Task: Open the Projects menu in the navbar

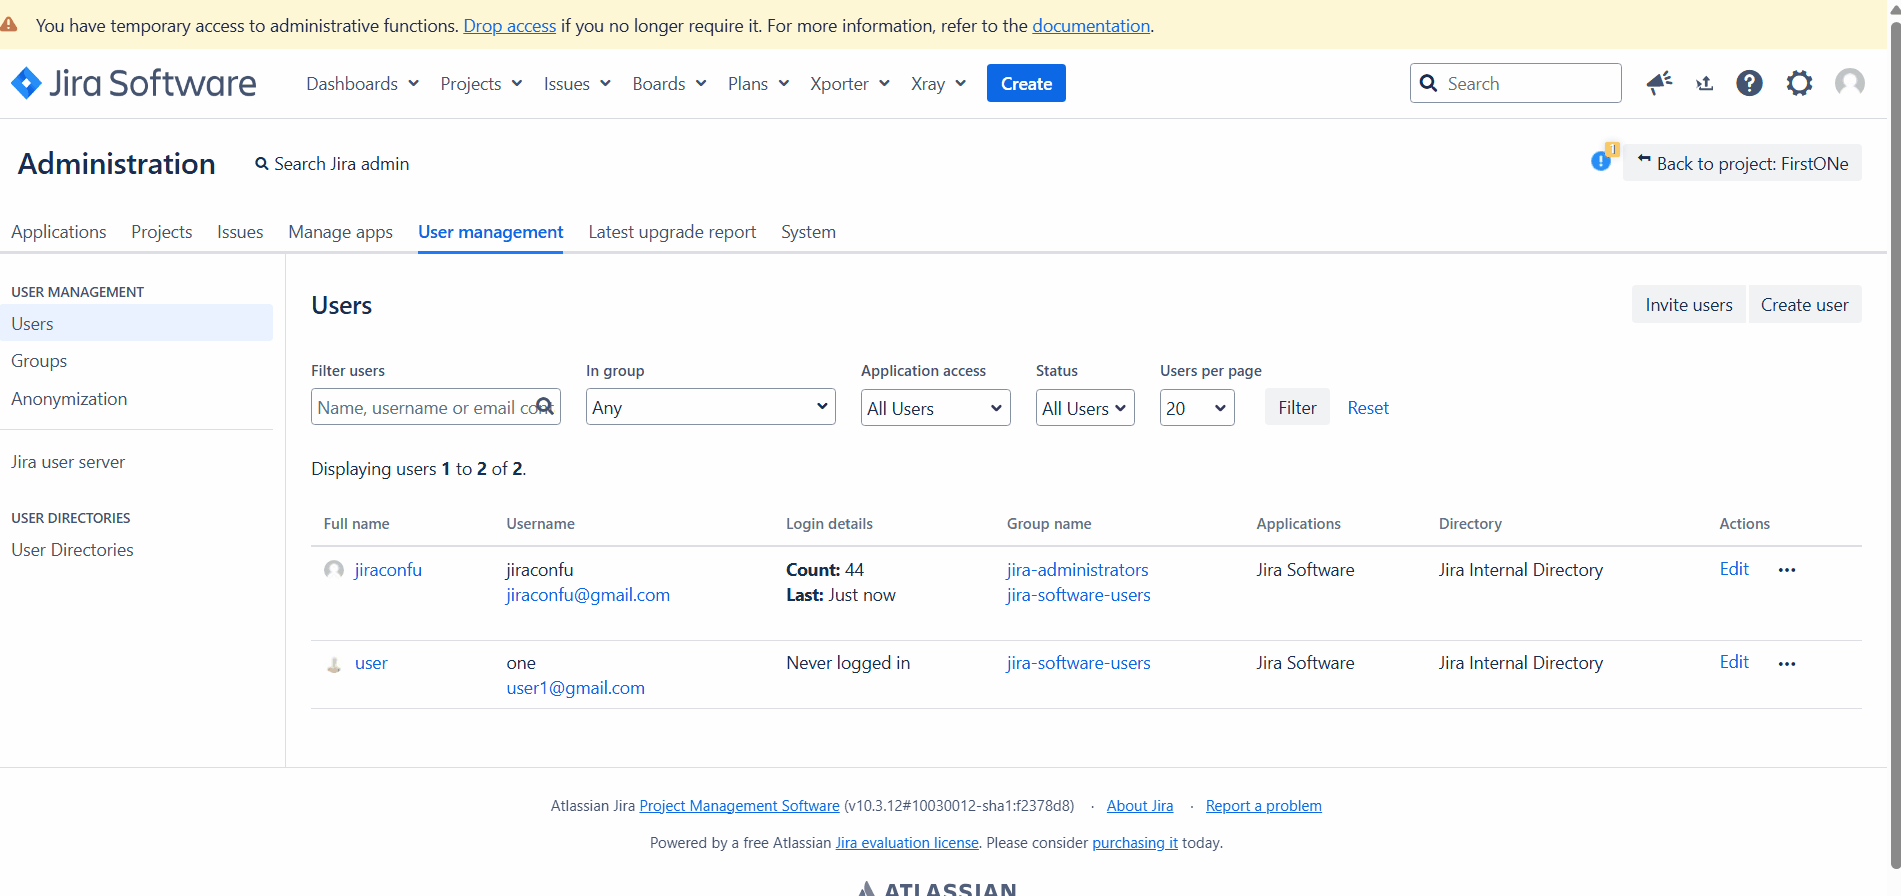Action: point(481,84)
